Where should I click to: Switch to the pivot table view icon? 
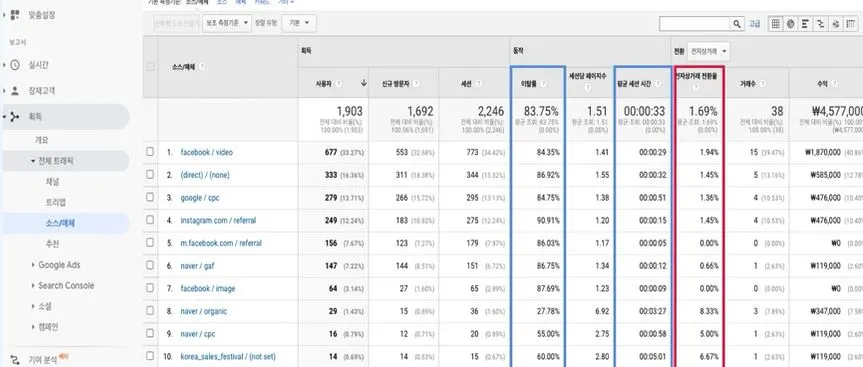click(850, 24)
